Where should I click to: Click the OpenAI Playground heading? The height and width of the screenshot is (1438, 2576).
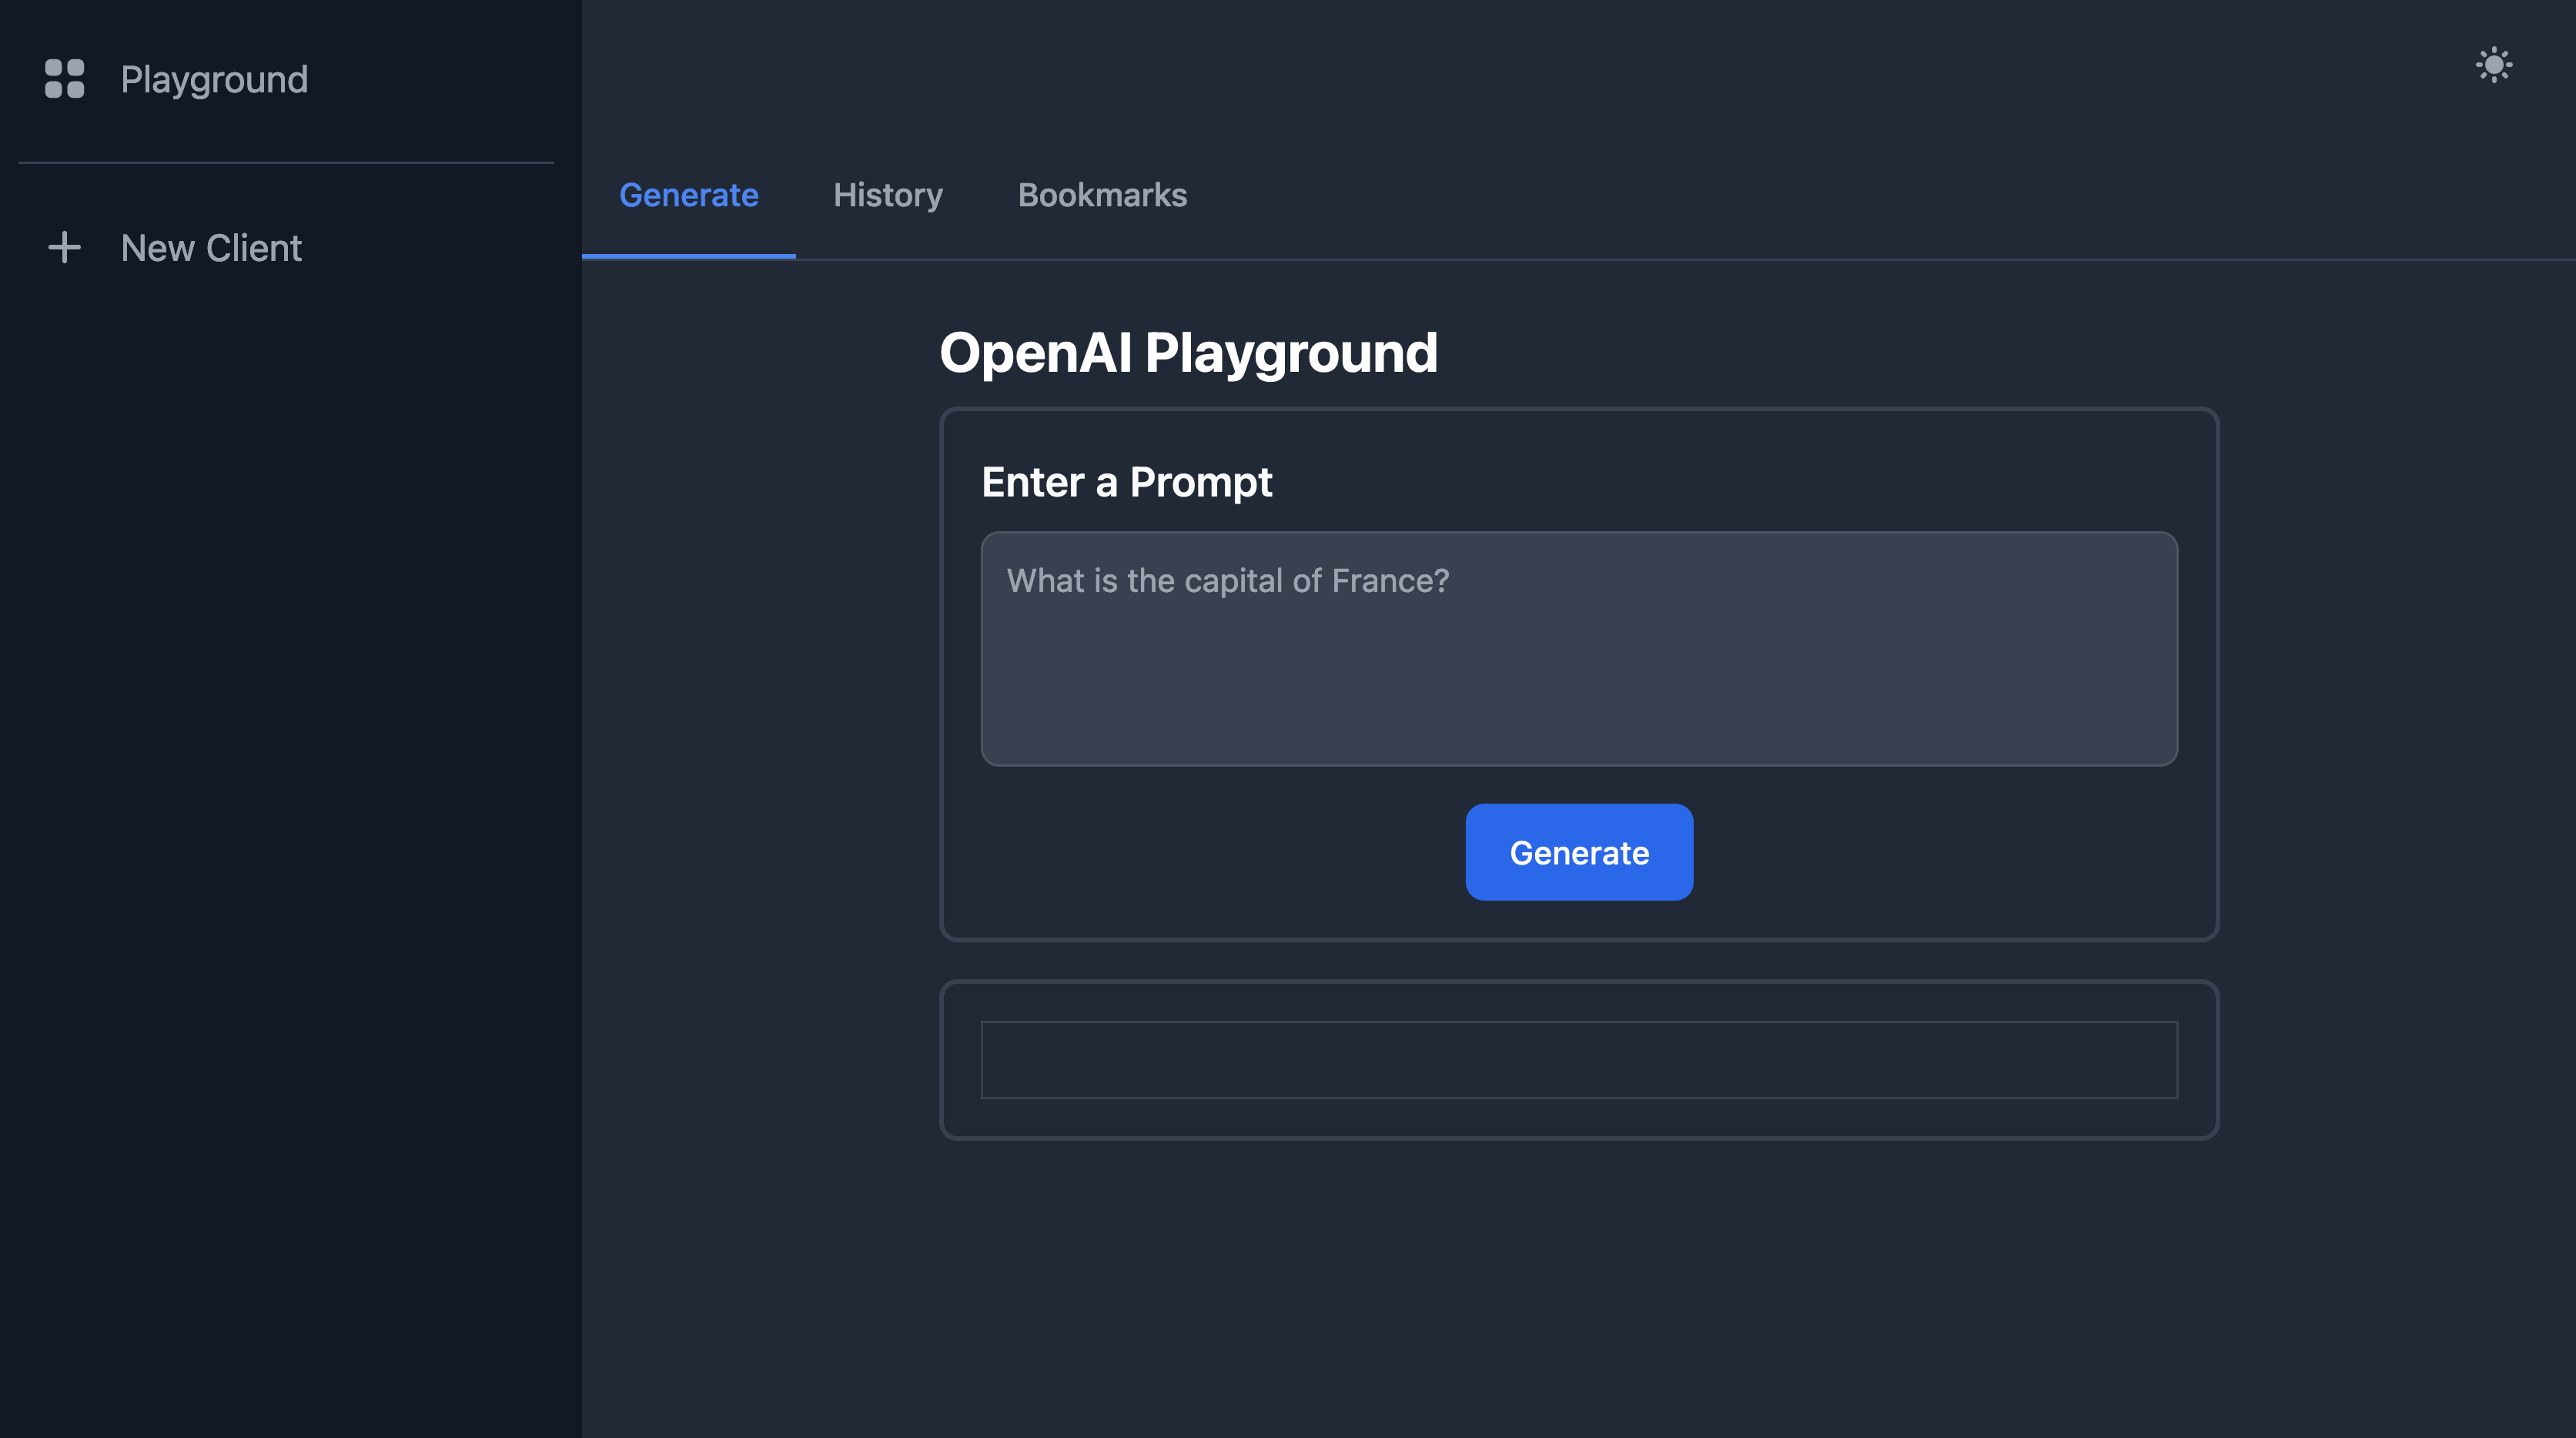pos(1188,353)
